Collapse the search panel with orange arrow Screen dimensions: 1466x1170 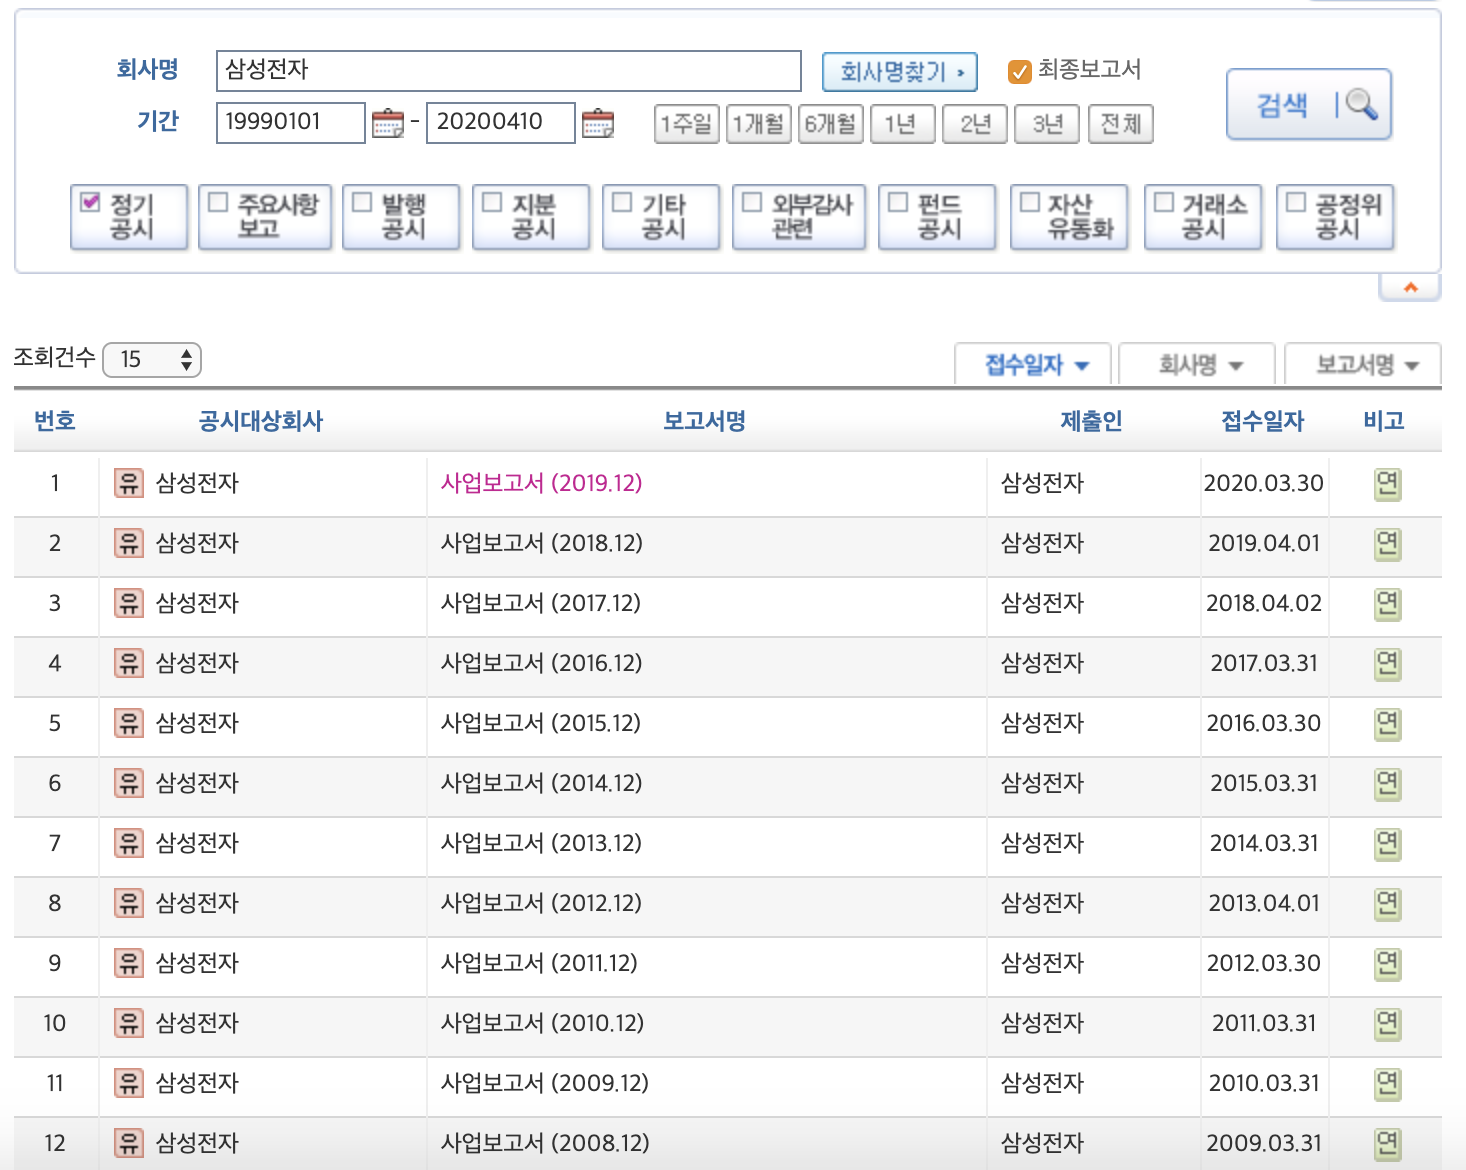pos(1410,287)
